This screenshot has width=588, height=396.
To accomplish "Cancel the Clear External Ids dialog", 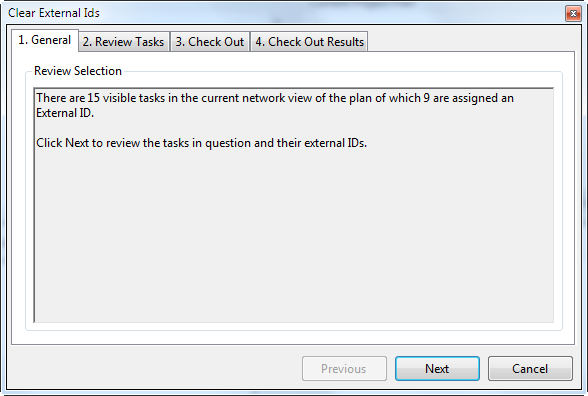I will [x=530, y=369].
